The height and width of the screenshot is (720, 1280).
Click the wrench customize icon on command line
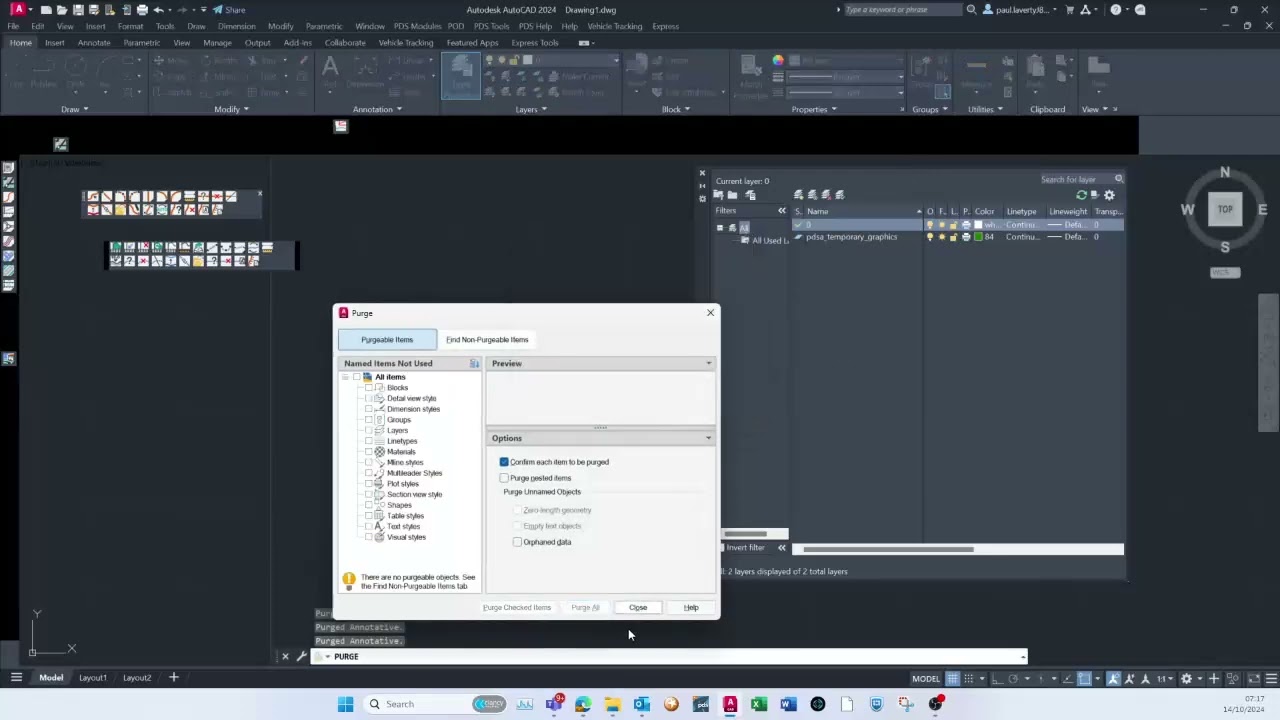(301, 657)
